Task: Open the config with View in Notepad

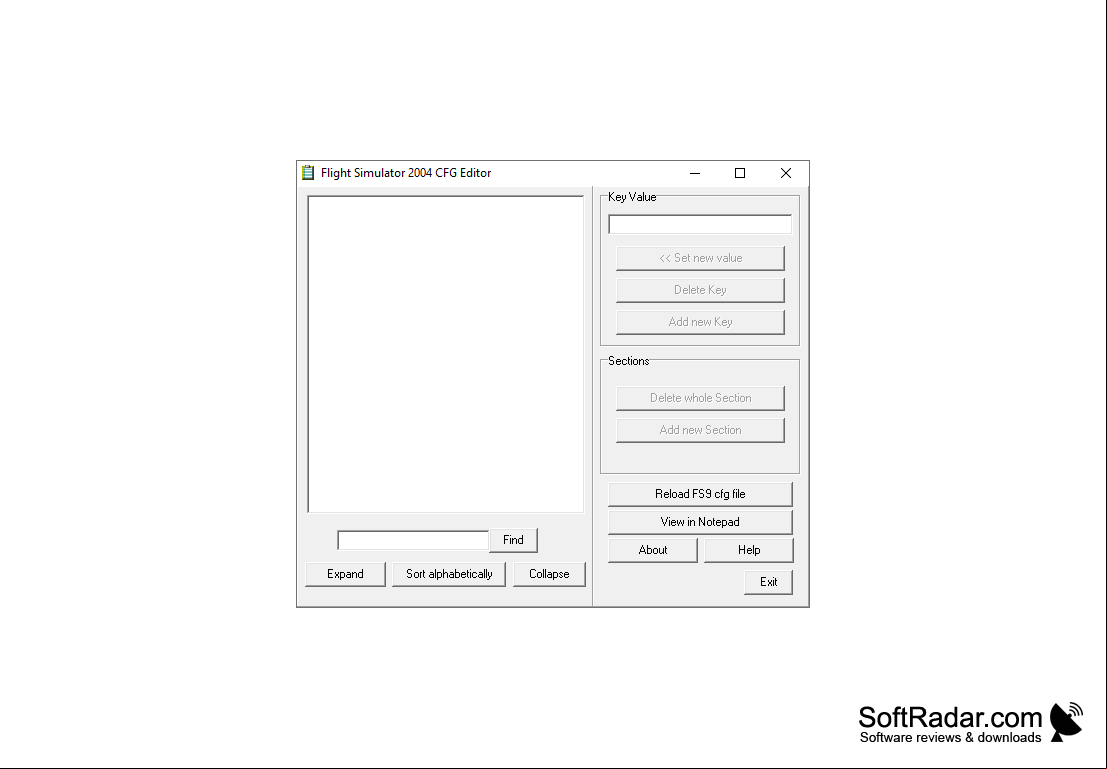Action: [700, 523]
